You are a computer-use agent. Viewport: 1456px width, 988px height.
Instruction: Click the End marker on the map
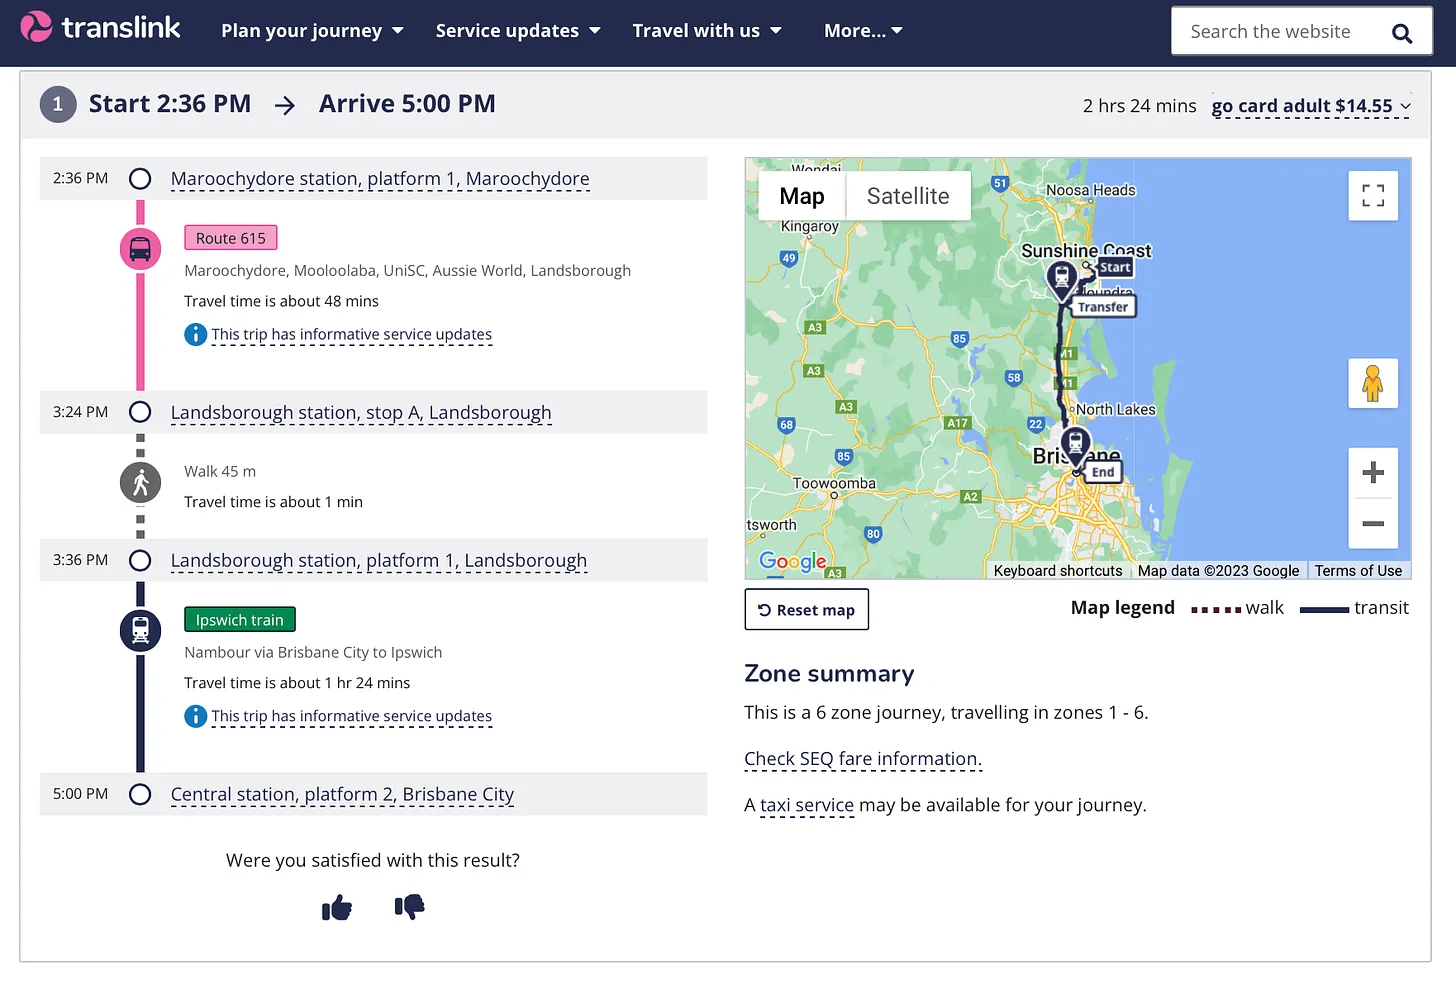click(1103, 472)
